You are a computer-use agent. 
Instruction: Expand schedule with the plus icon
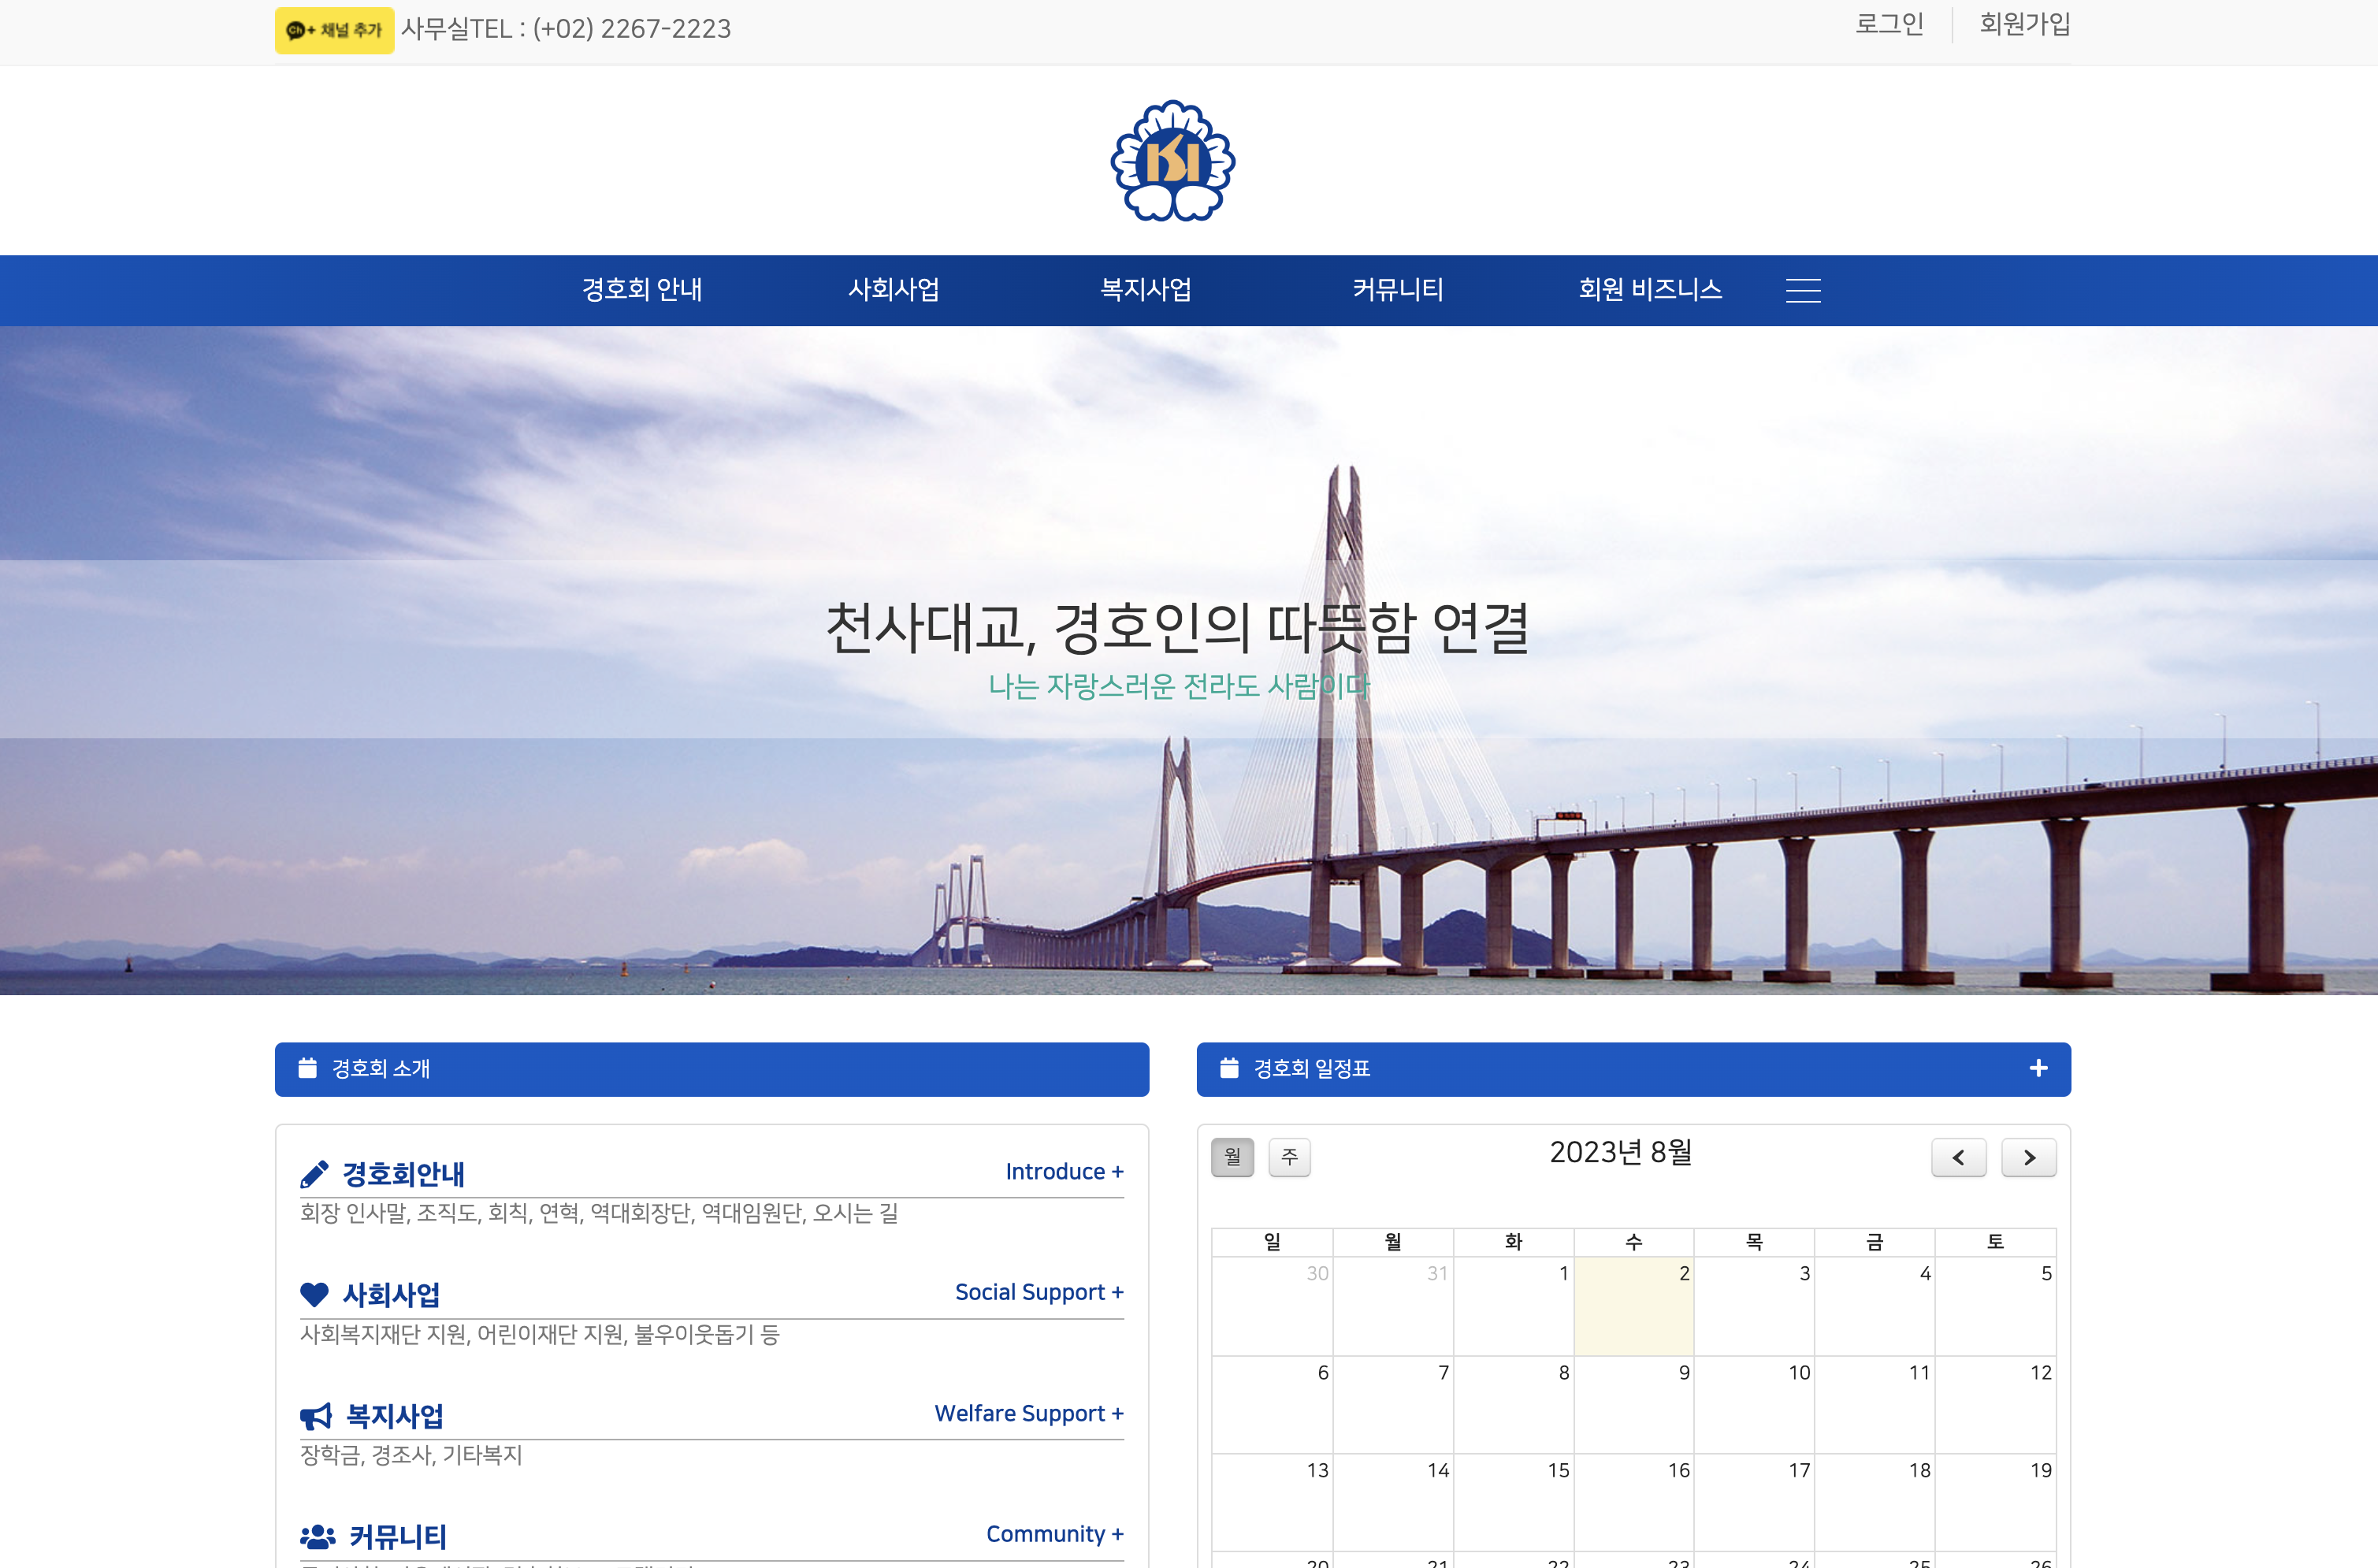[2038, 1068]
